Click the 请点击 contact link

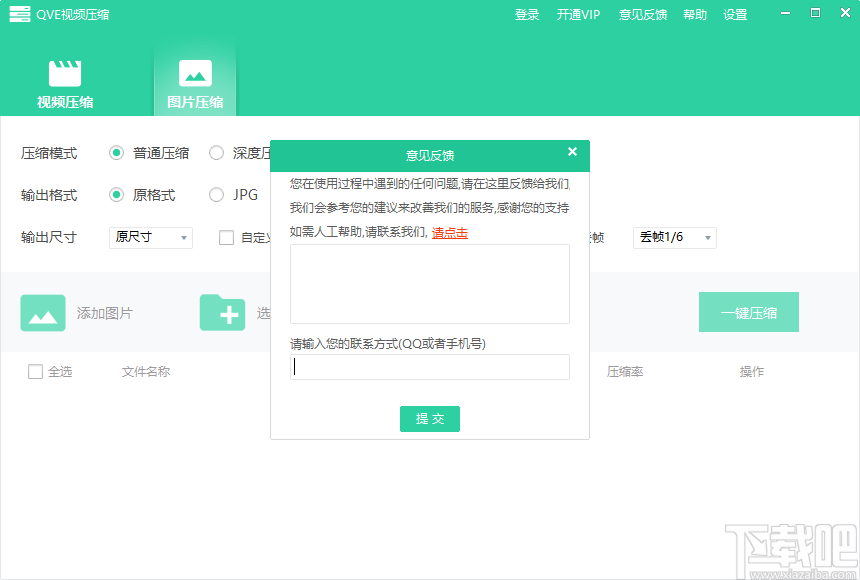point(449,233)
